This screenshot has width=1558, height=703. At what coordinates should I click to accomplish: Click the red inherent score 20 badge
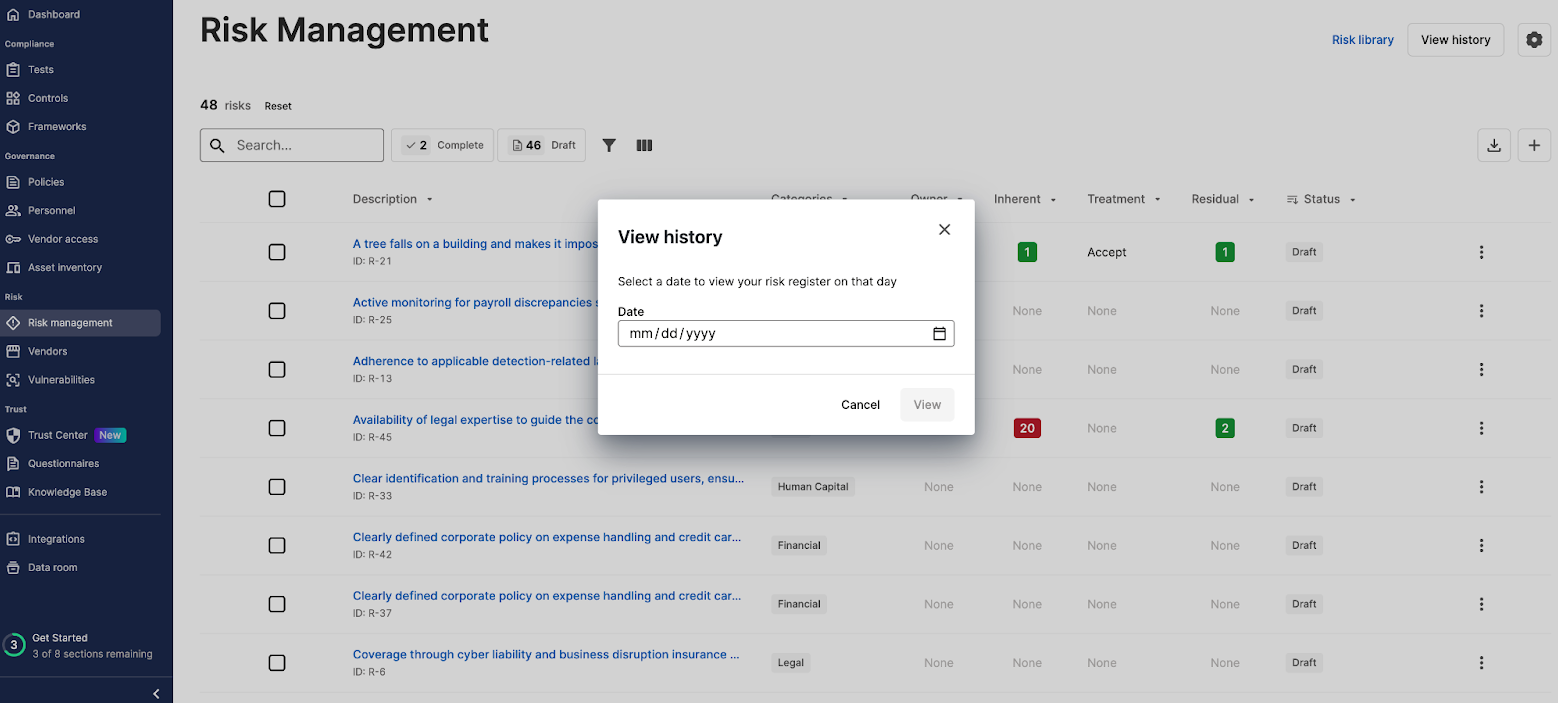click(x=1027, y=428)
